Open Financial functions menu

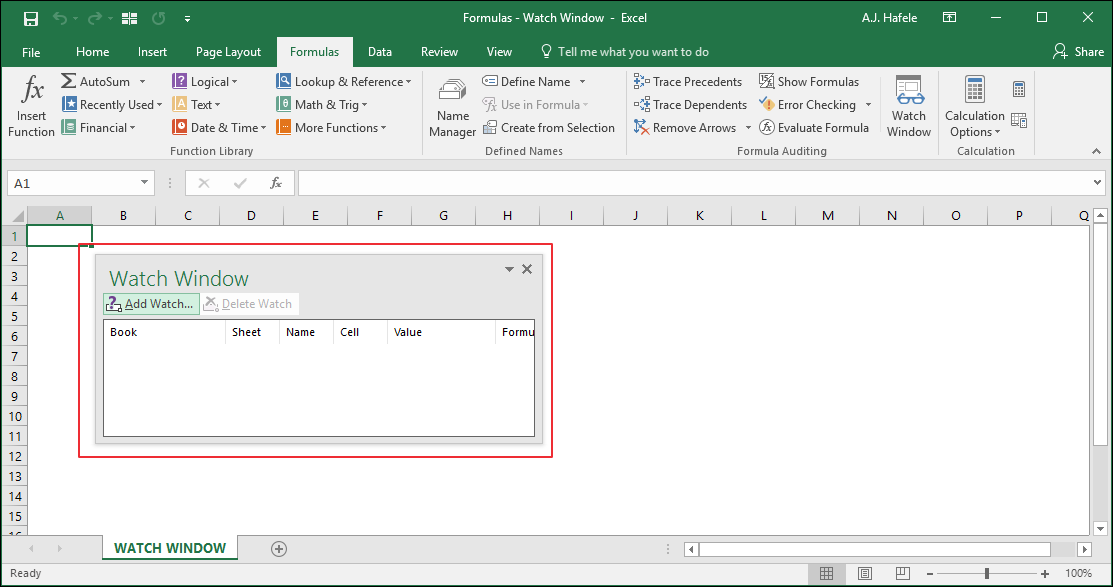point(98,128)
